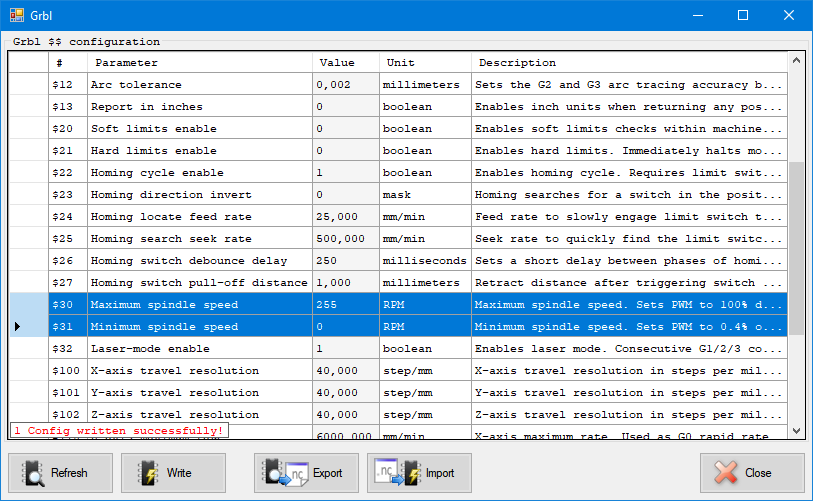Click 'Laser-mode enable' parameter text
Image resolution: width=813 pixels, height=501 pixels.
(x=150, y=349)
